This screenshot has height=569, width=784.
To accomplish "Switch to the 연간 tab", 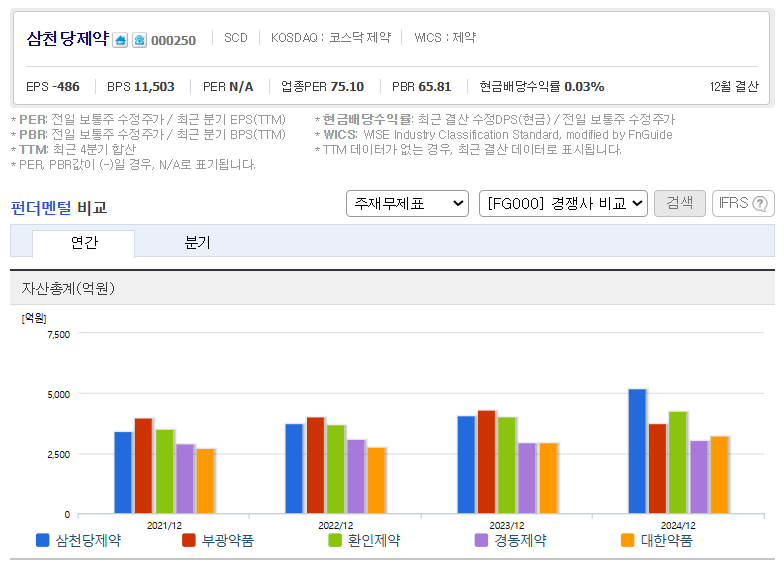I will point(84,242).
